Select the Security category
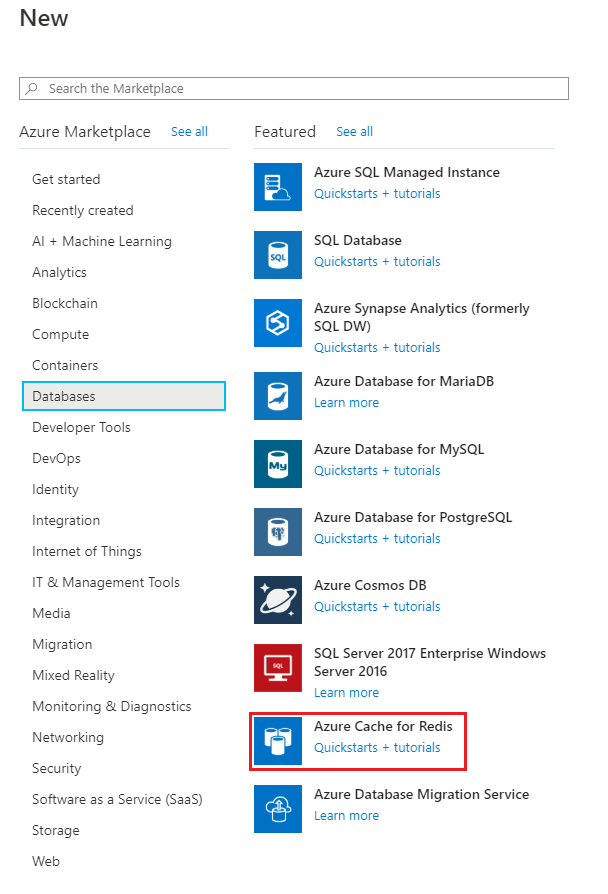This screenshot has width=608, height=894. [56, 768]
